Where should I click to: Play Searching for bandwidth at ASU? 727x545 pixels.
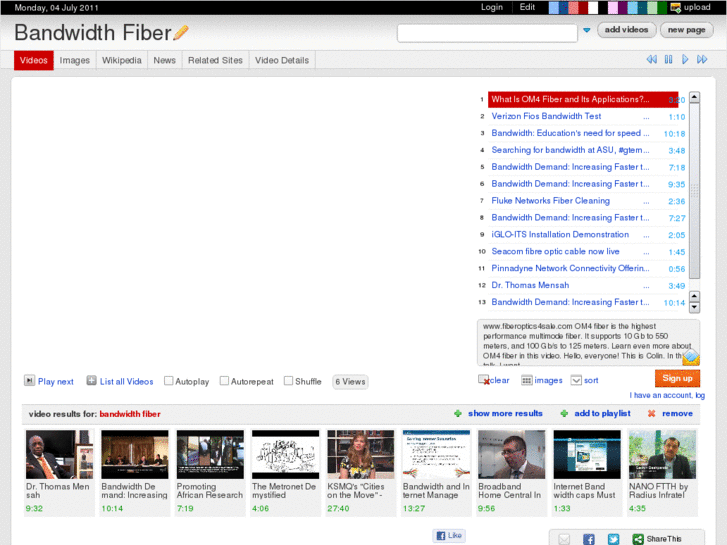[570, 150]
